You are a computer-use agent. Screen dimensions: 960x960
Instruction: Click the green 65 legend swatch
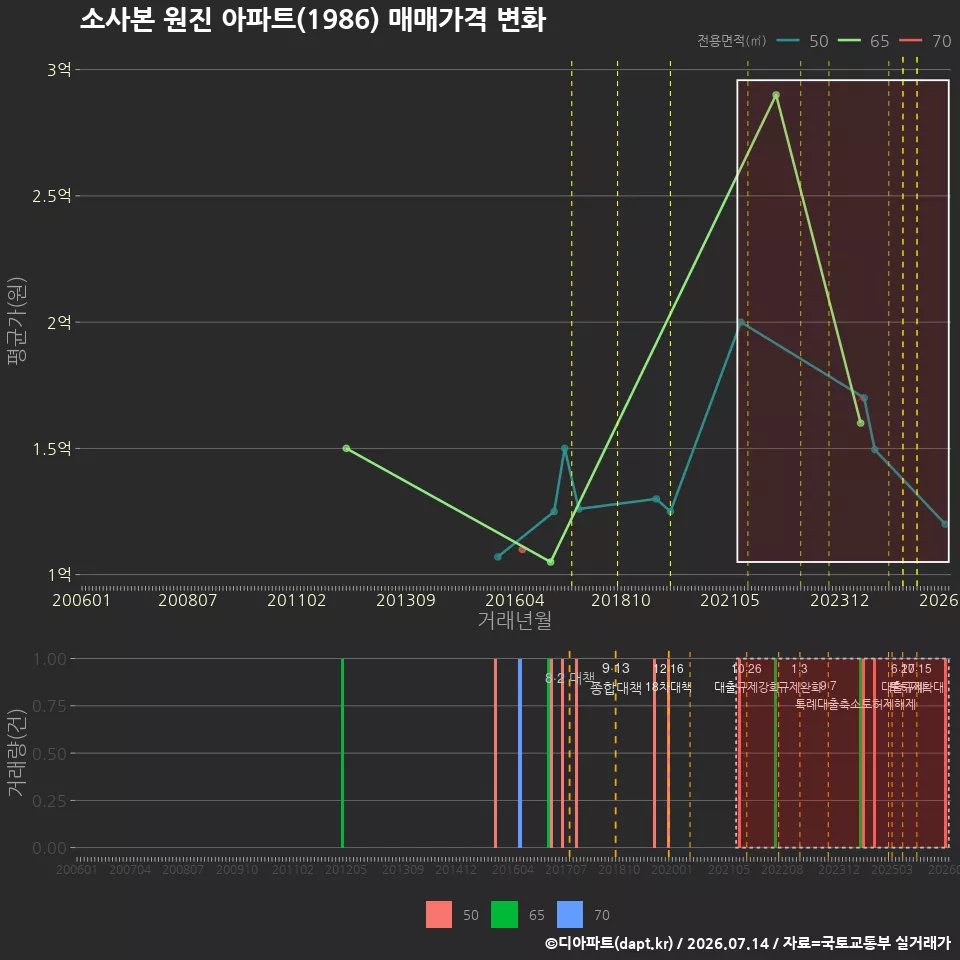click(504, 915)
